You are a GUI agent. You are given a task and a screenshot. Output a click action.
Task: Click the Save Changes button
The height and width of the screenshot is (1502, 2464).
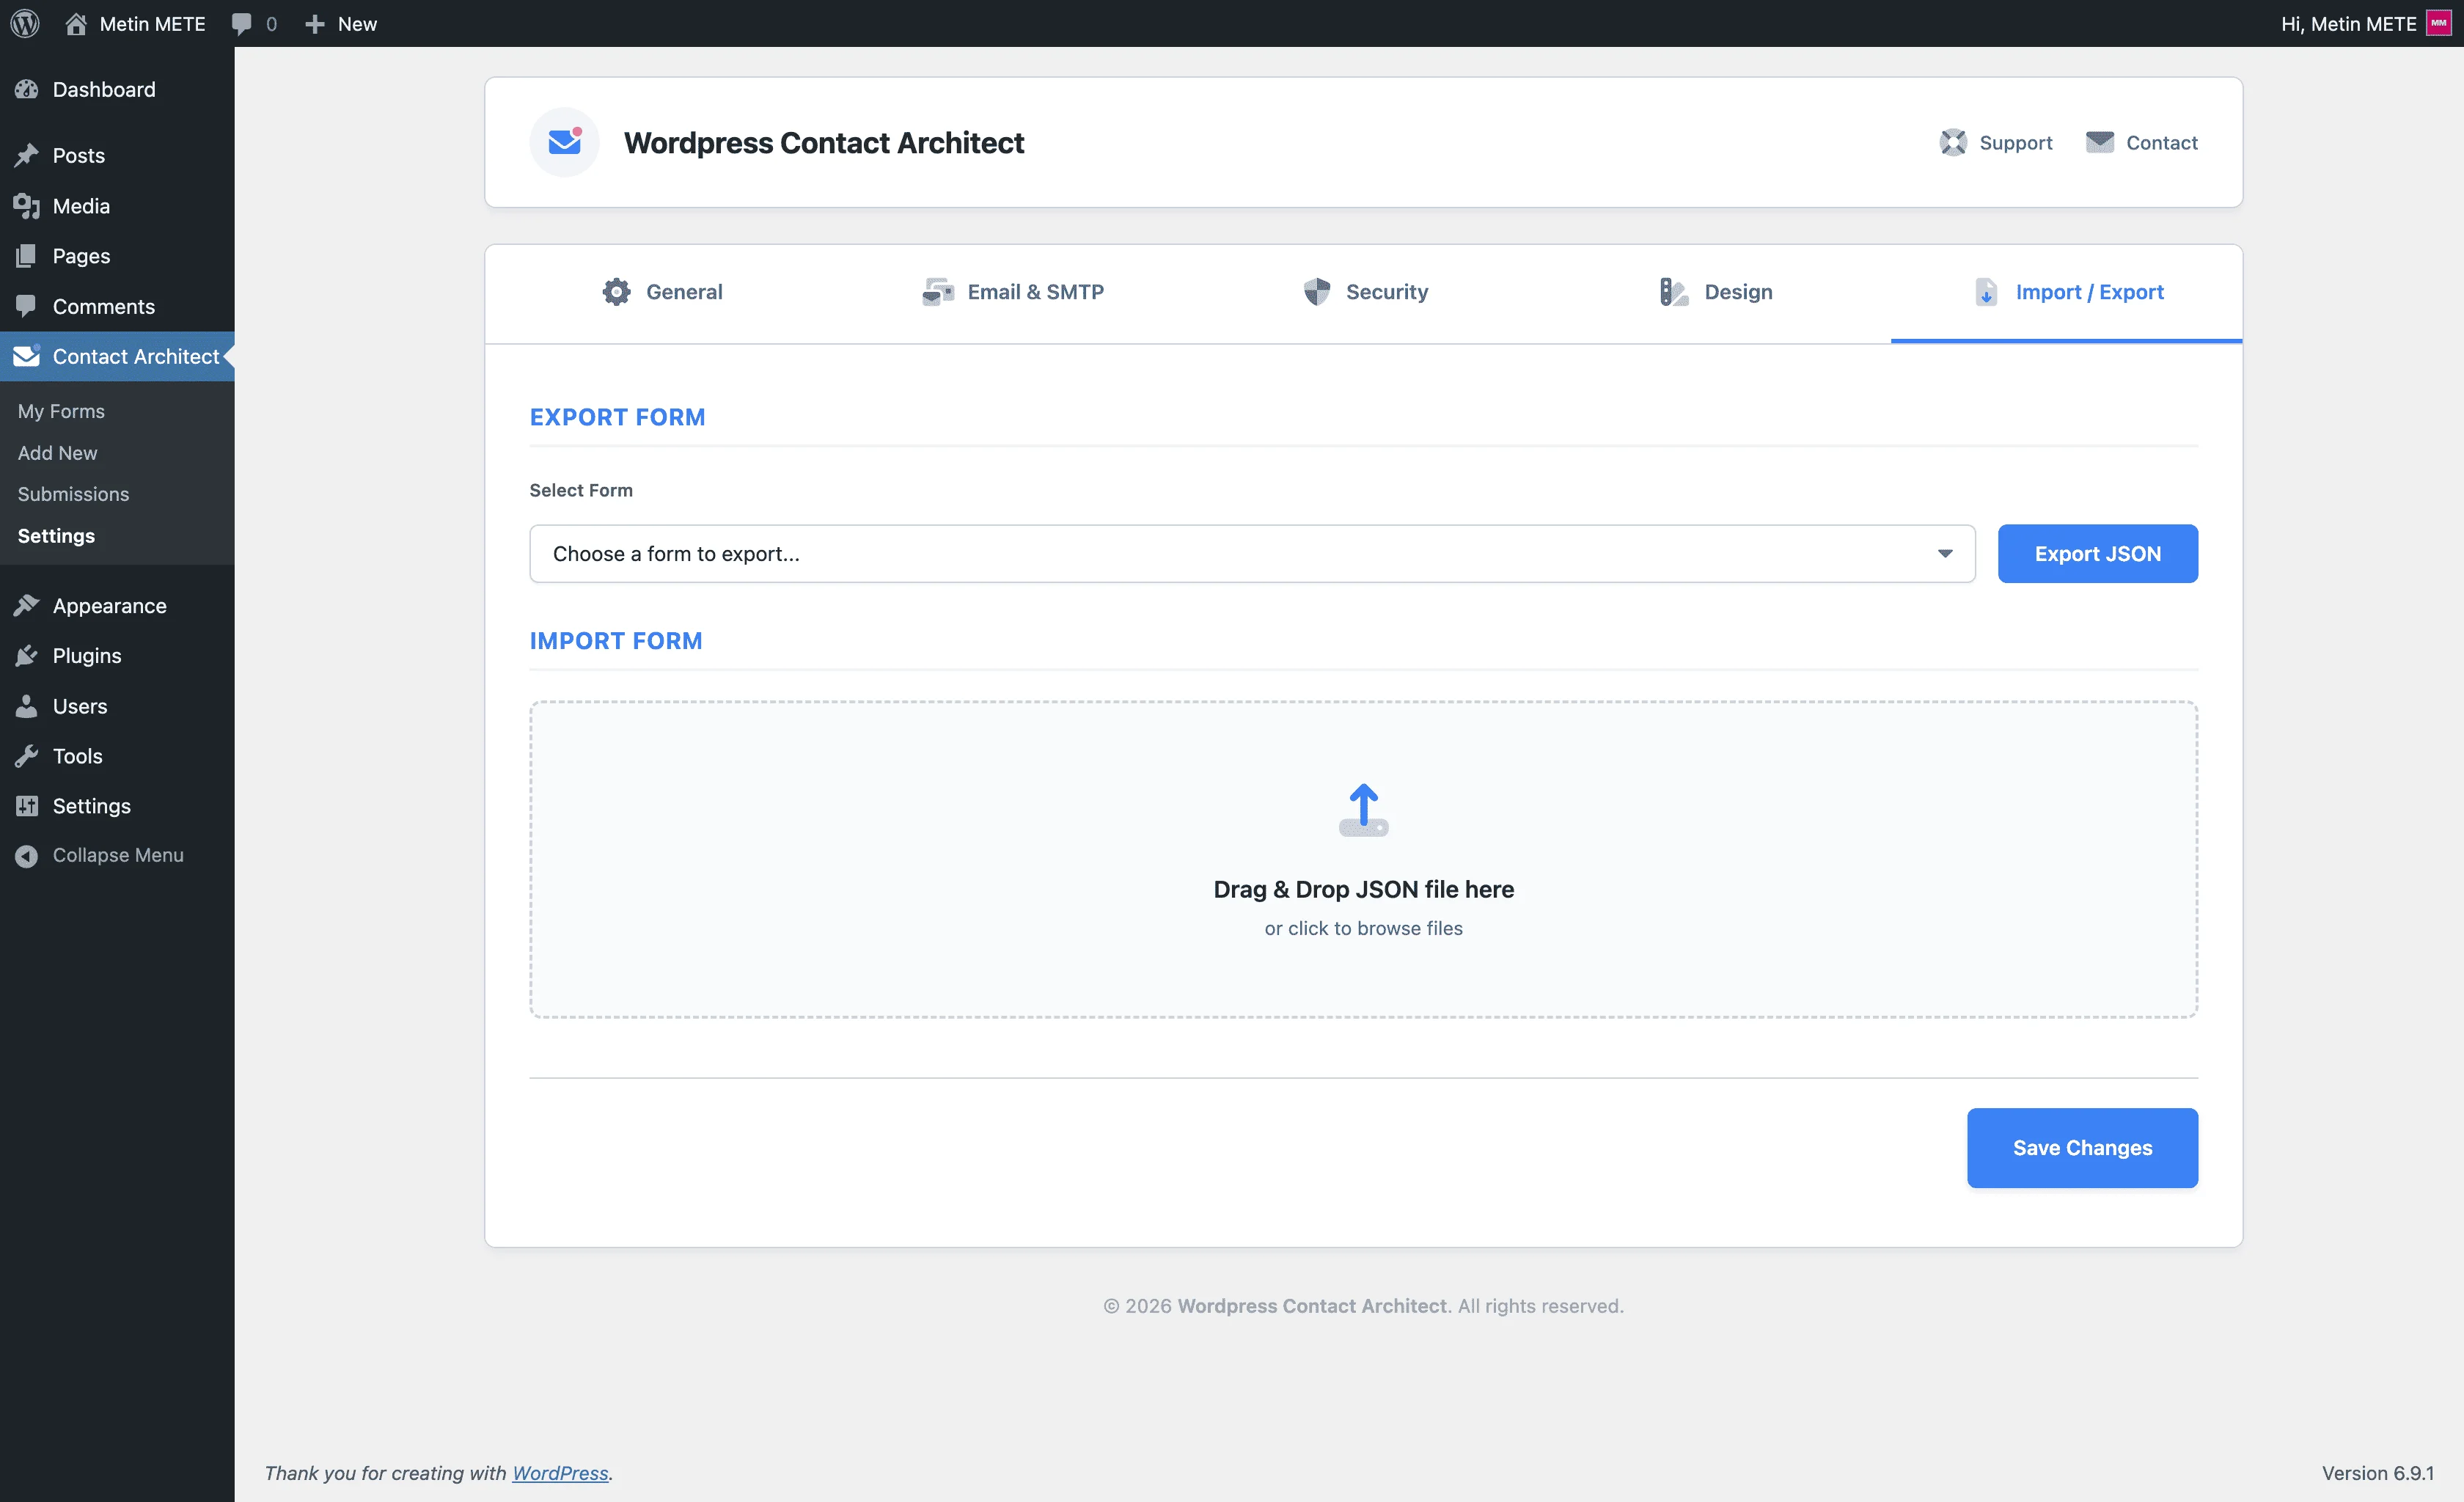coord(2081,1148)
